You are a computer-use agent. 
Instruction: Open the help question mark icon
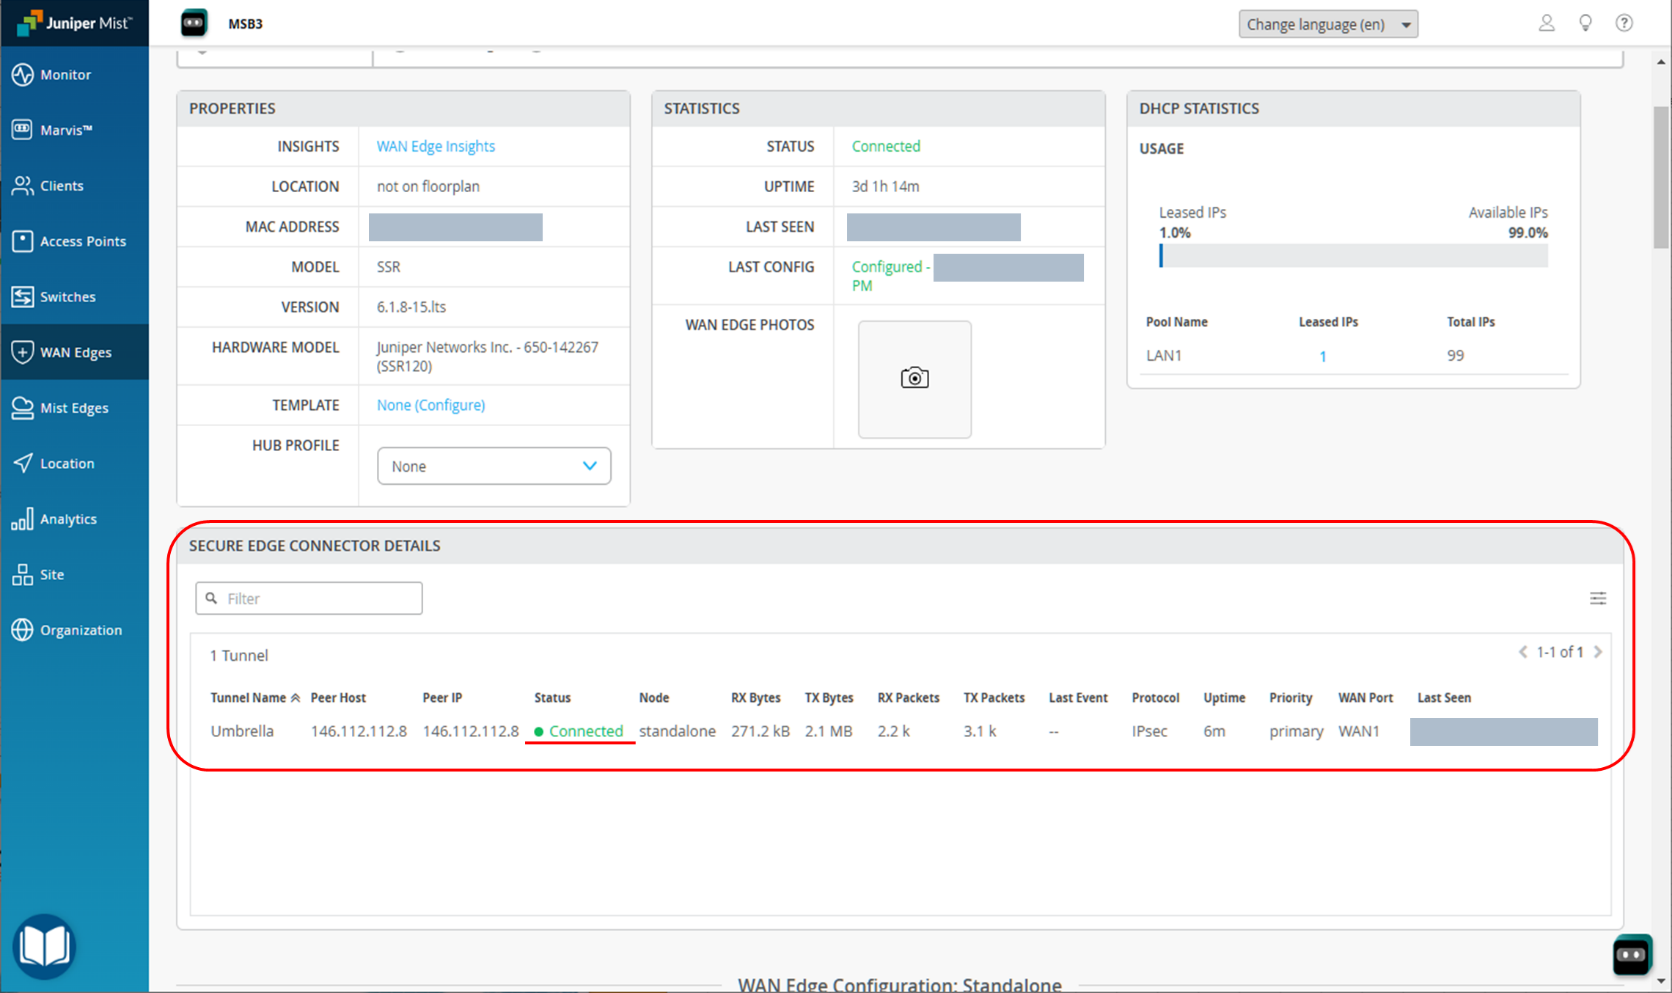coord(1624,23)
